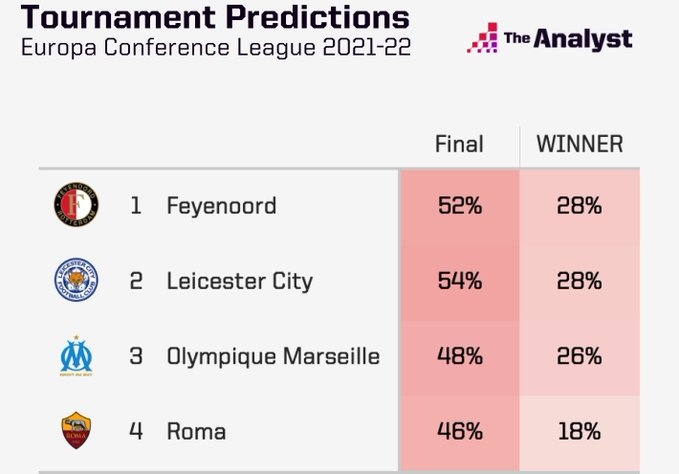
Task: Click Feyenoord's 52% Final cell
Action: 460,207
